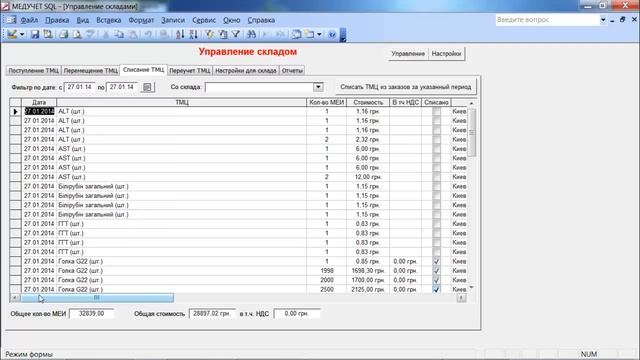Click the Настройки button
This screenshot has width=640, height=360.
click(447, 54)
